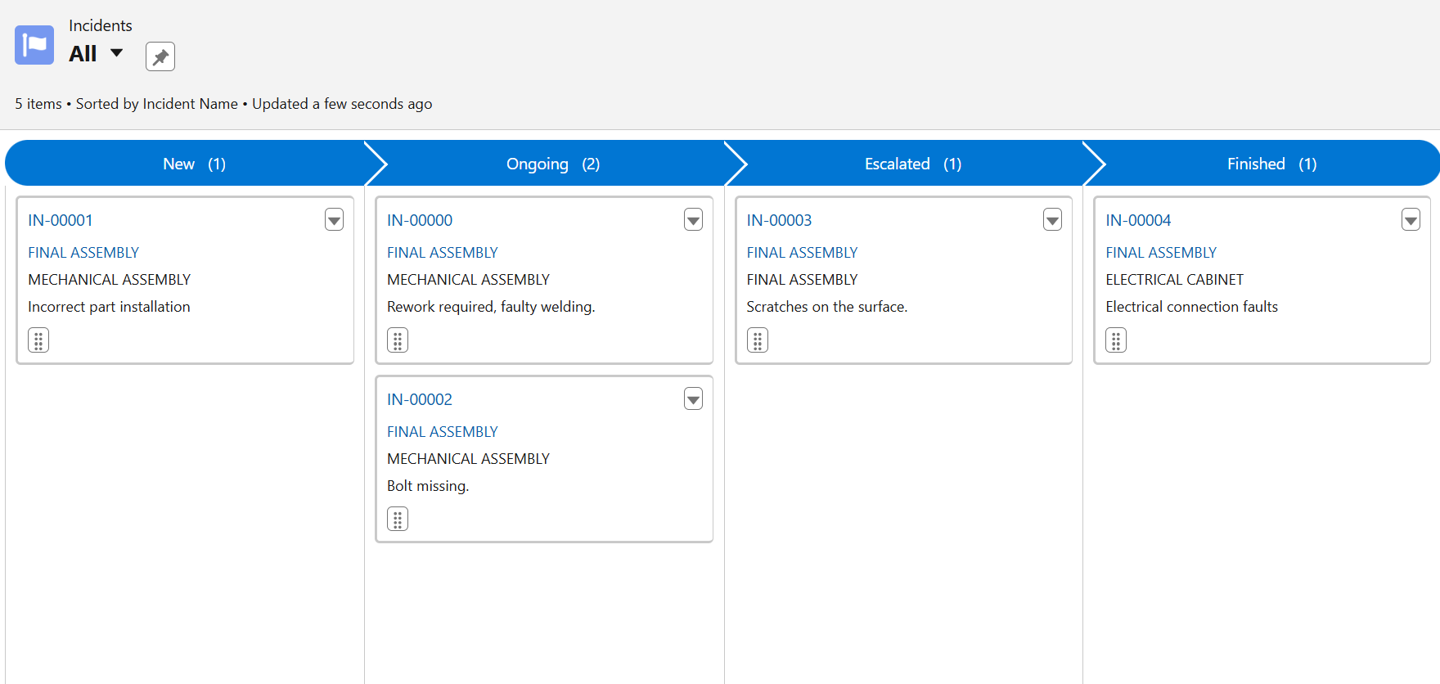Click drag handle icon on IN-00001 card
This screenshot has height=684, width=1440.
tap(38, 340)
